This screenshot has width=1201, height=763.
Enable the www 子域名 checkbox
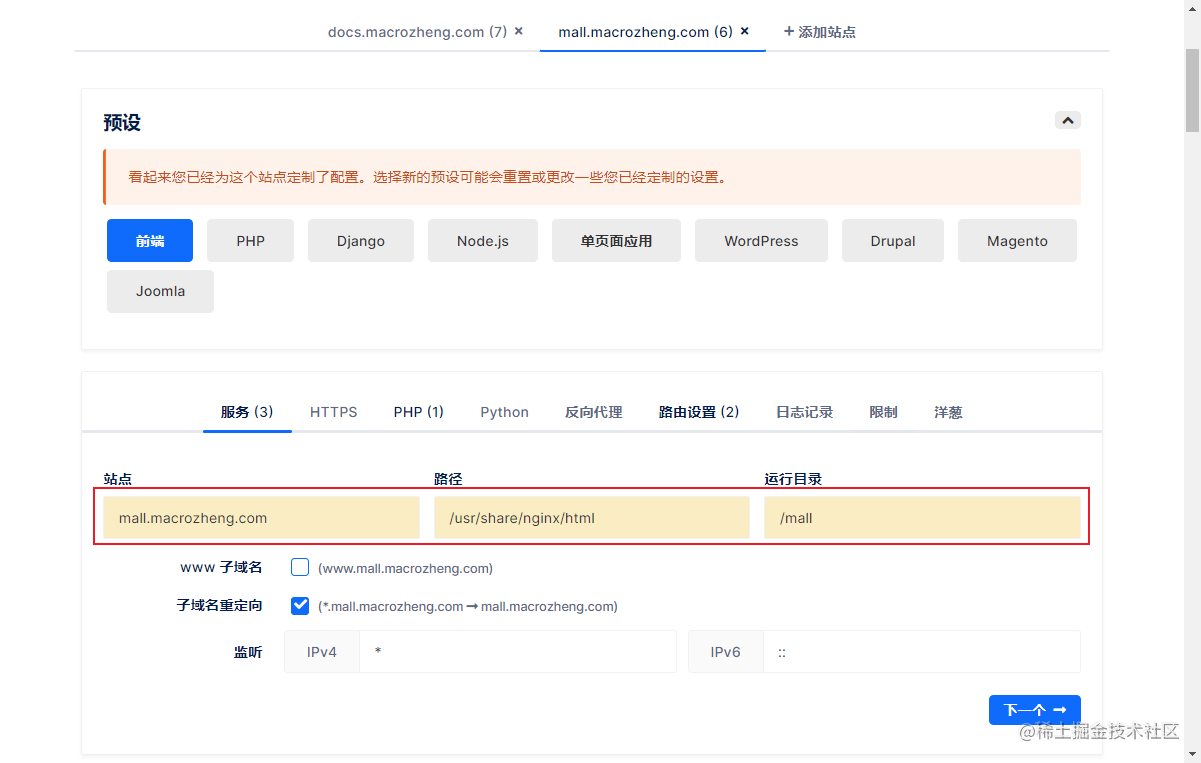(300, 567)
